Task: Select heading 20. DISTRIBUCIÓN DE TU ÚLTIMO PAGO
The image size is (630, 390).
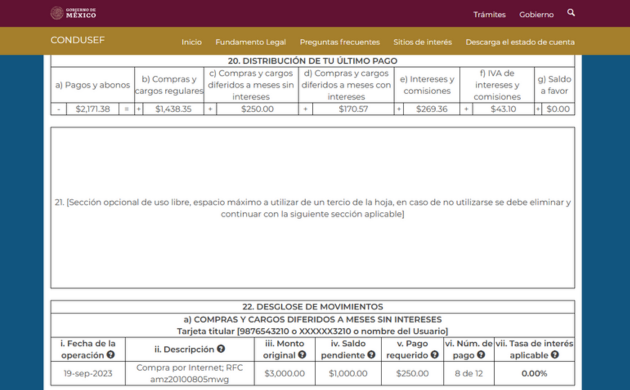Action: (313, 61)
